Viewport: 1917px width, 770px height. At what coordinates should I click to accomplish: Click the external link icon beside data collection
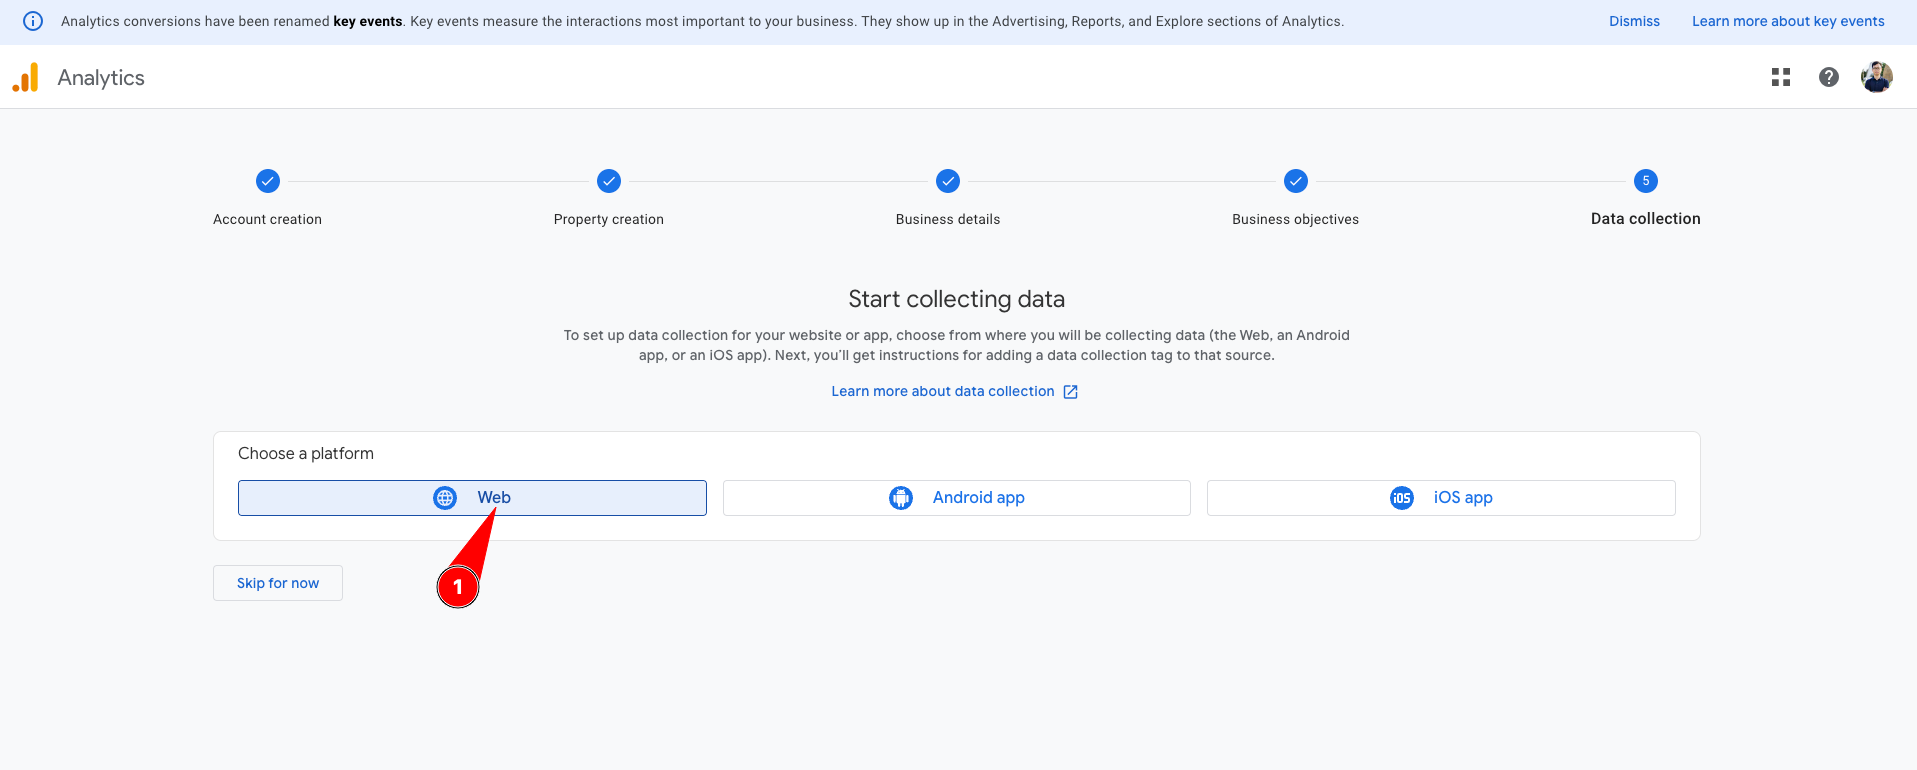click(x=1070, y=392)
